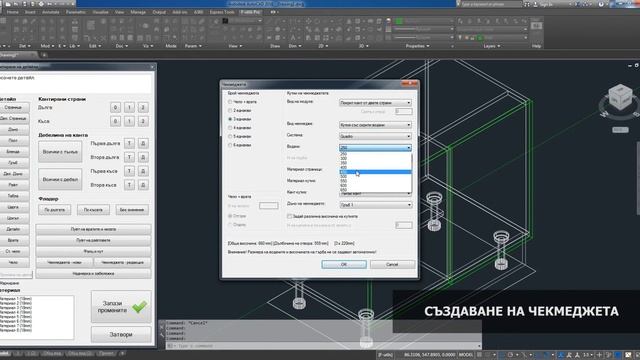
Task: Cancel the drawer dialog
Action: (x=392, y=264)
